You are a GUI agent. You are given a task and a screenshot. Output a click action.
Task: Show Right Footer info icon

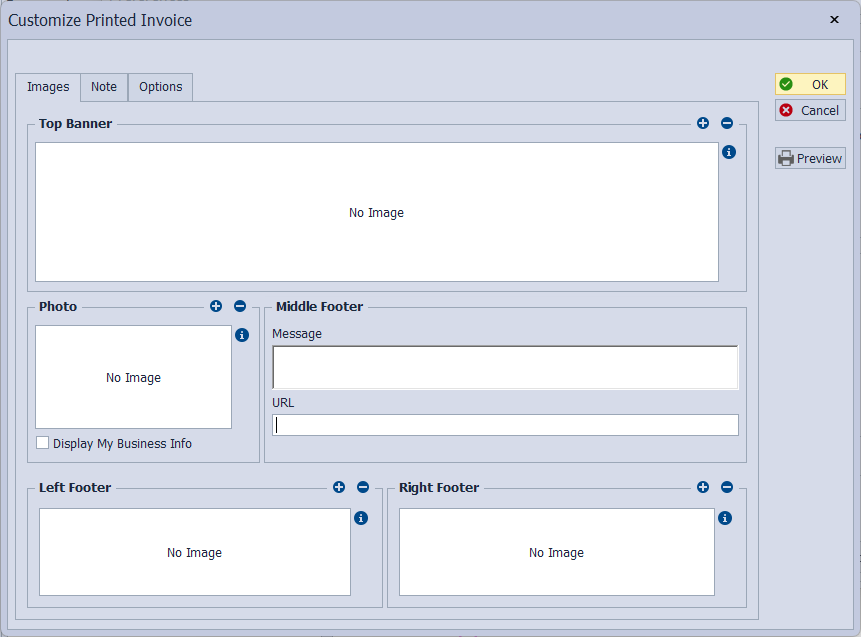[x=725, y=518]
